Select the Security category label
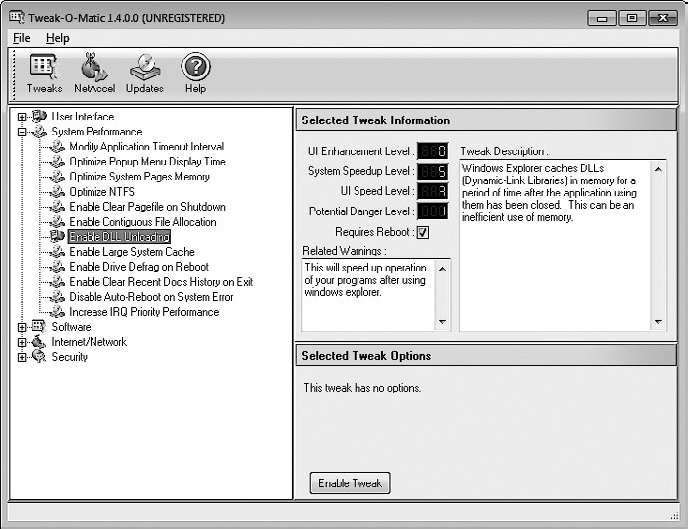688x529 pixels. pyautogui.click(x=70, y=357)
